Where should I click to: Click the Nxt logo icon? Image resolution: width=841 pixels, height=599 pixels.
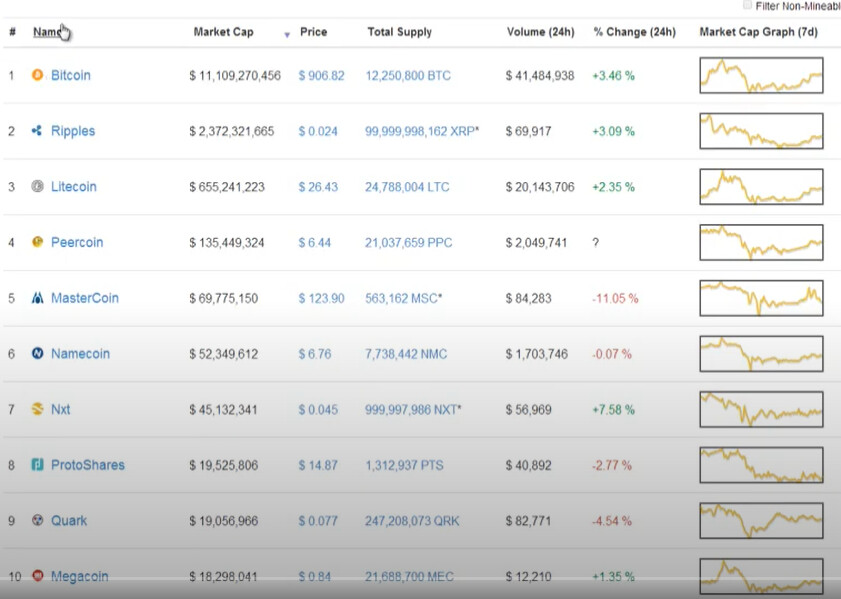point(38,409)
